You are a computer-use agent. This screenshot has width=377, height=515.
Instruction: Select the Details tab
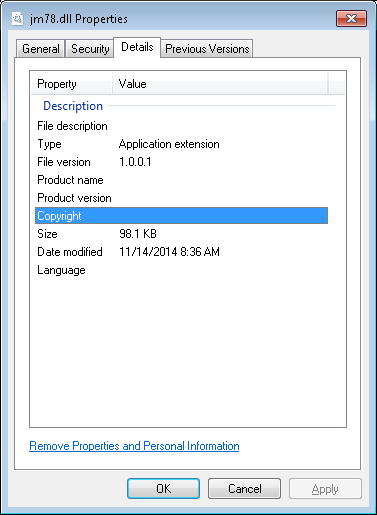137,47
